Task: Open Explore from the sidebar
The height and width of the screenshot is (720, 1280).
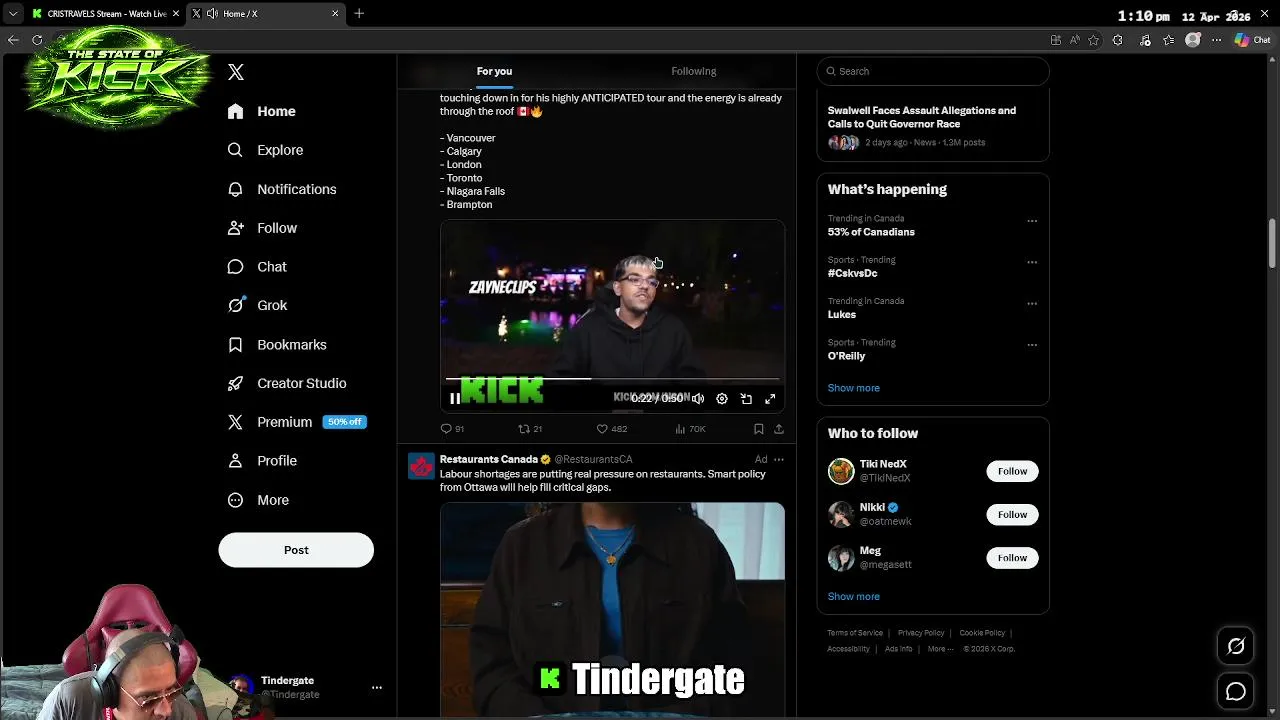Action: [x=266, y=150]
